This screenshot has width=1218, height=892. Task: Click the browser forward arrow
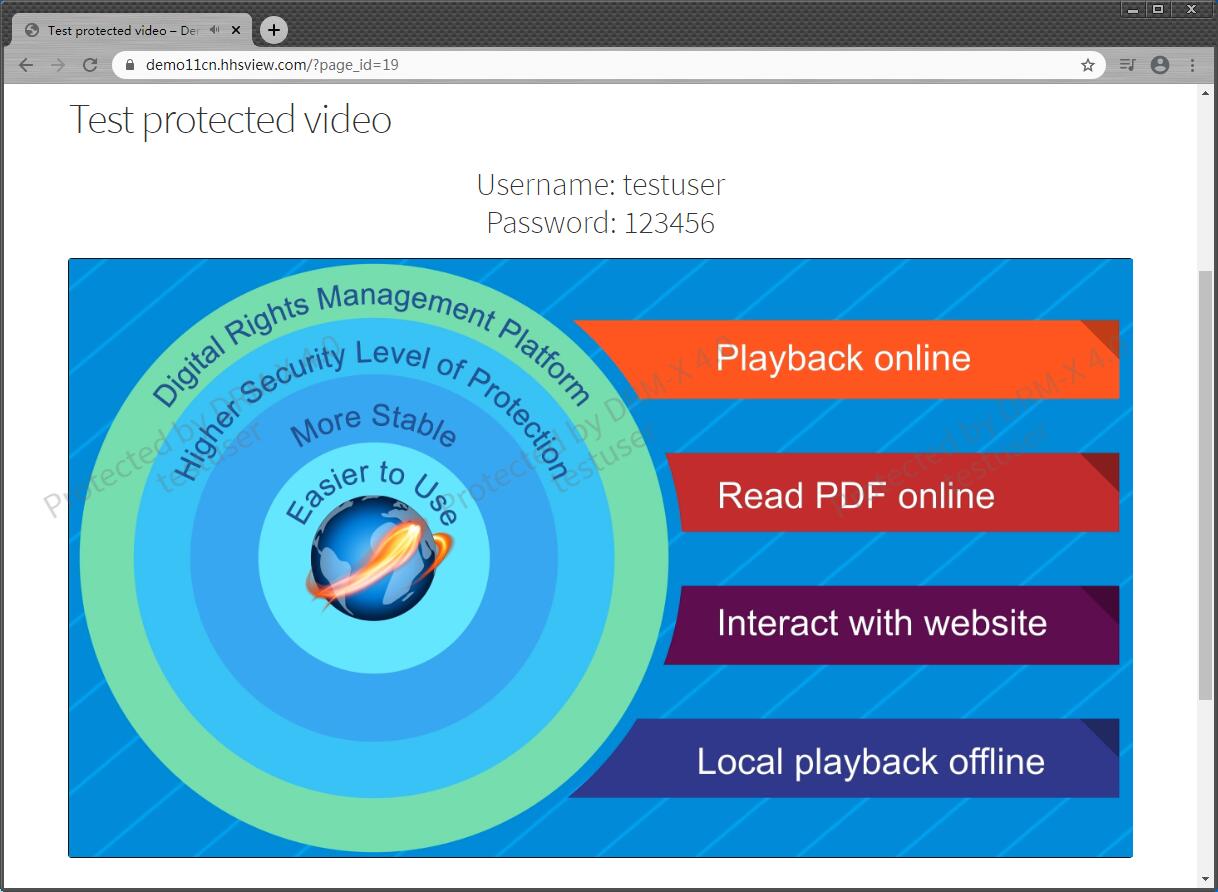point(58,65)
